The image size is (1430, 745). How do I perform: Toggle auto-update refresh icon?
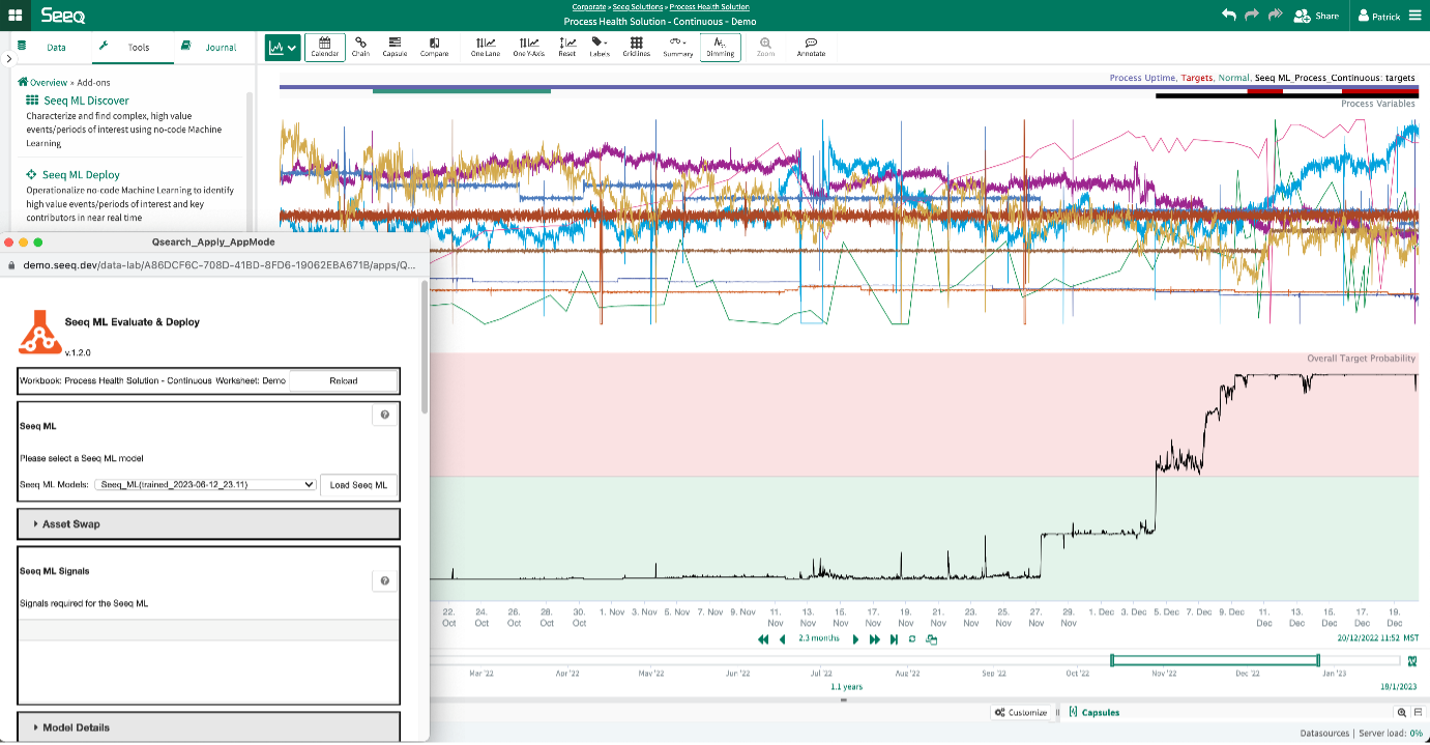click(x=912, y=639)
